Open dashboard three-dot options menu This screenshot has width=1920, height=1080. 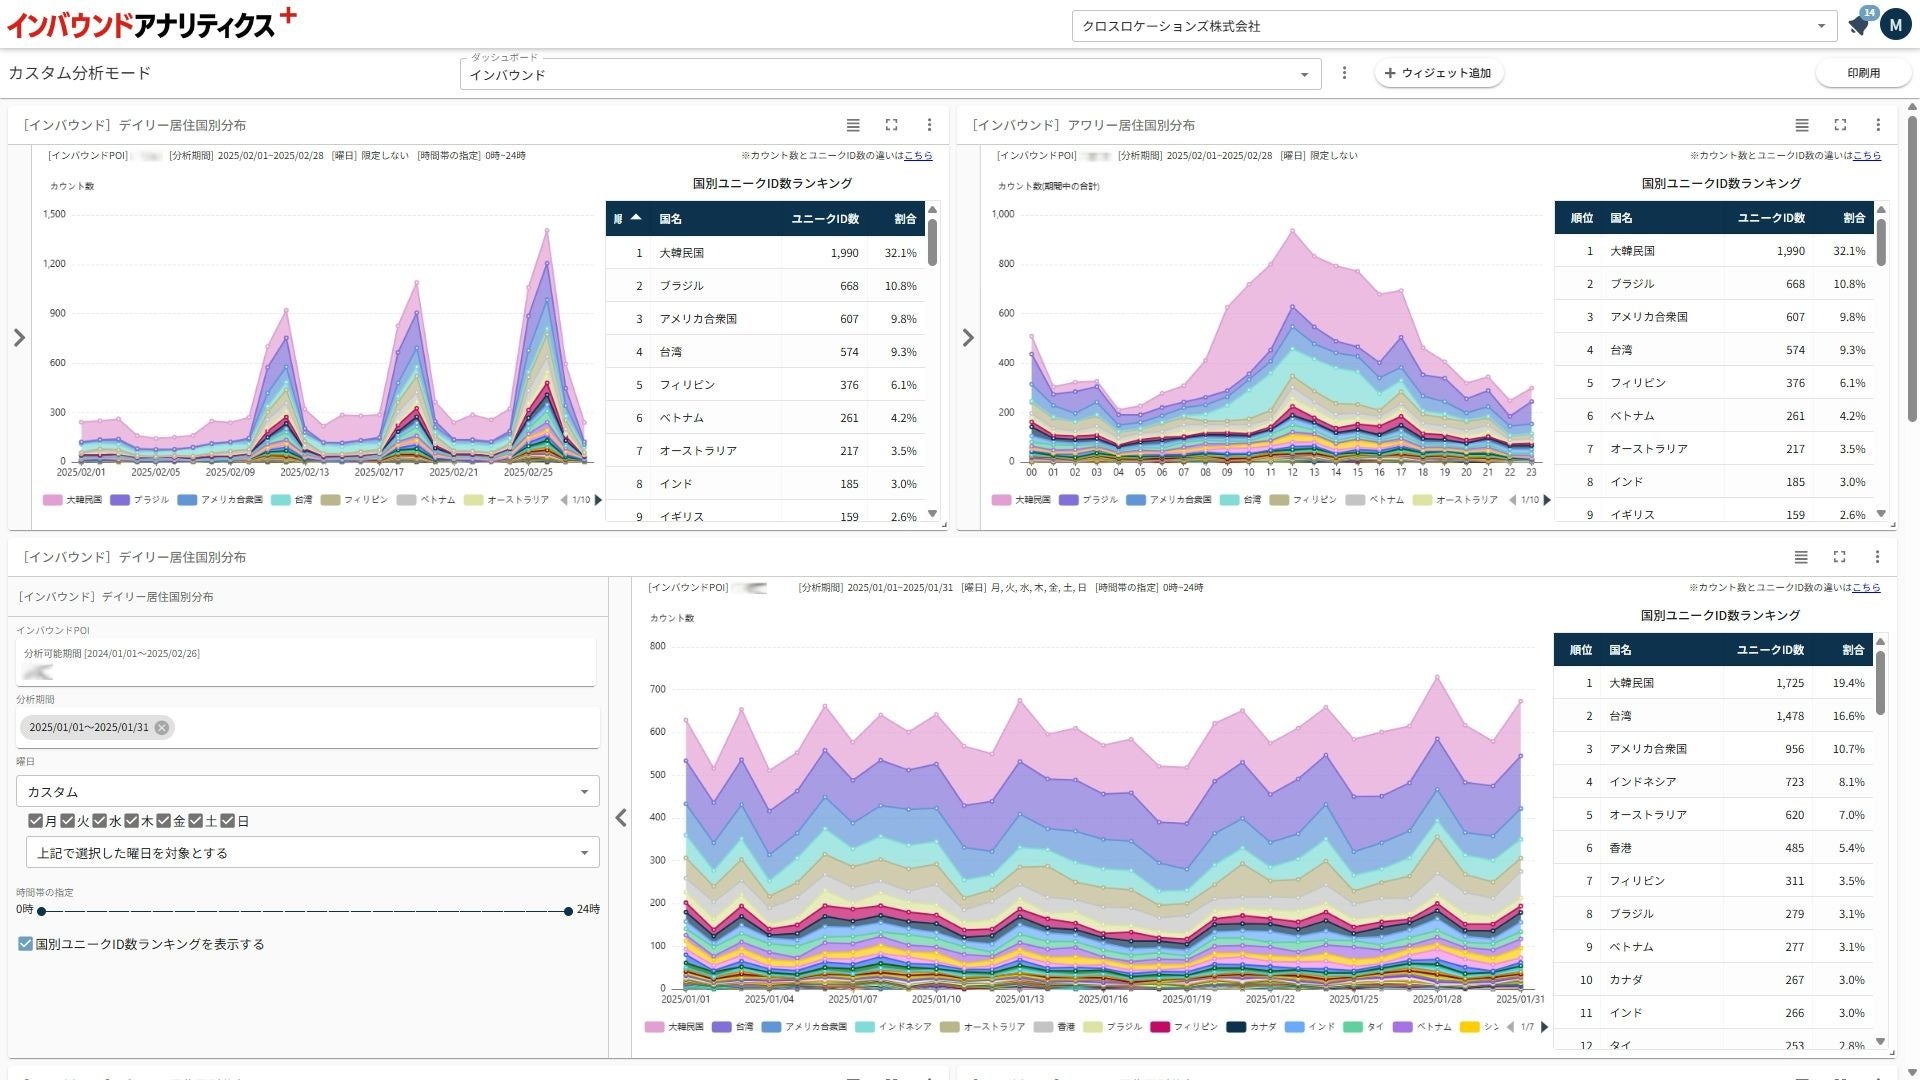(x=1344, y=73)
